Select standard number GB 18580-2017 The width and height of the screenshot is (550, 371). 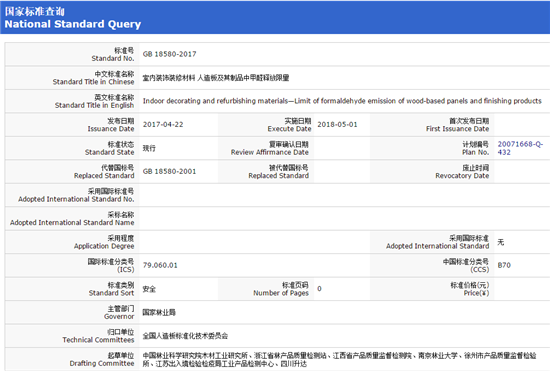(x=169, y=54)
